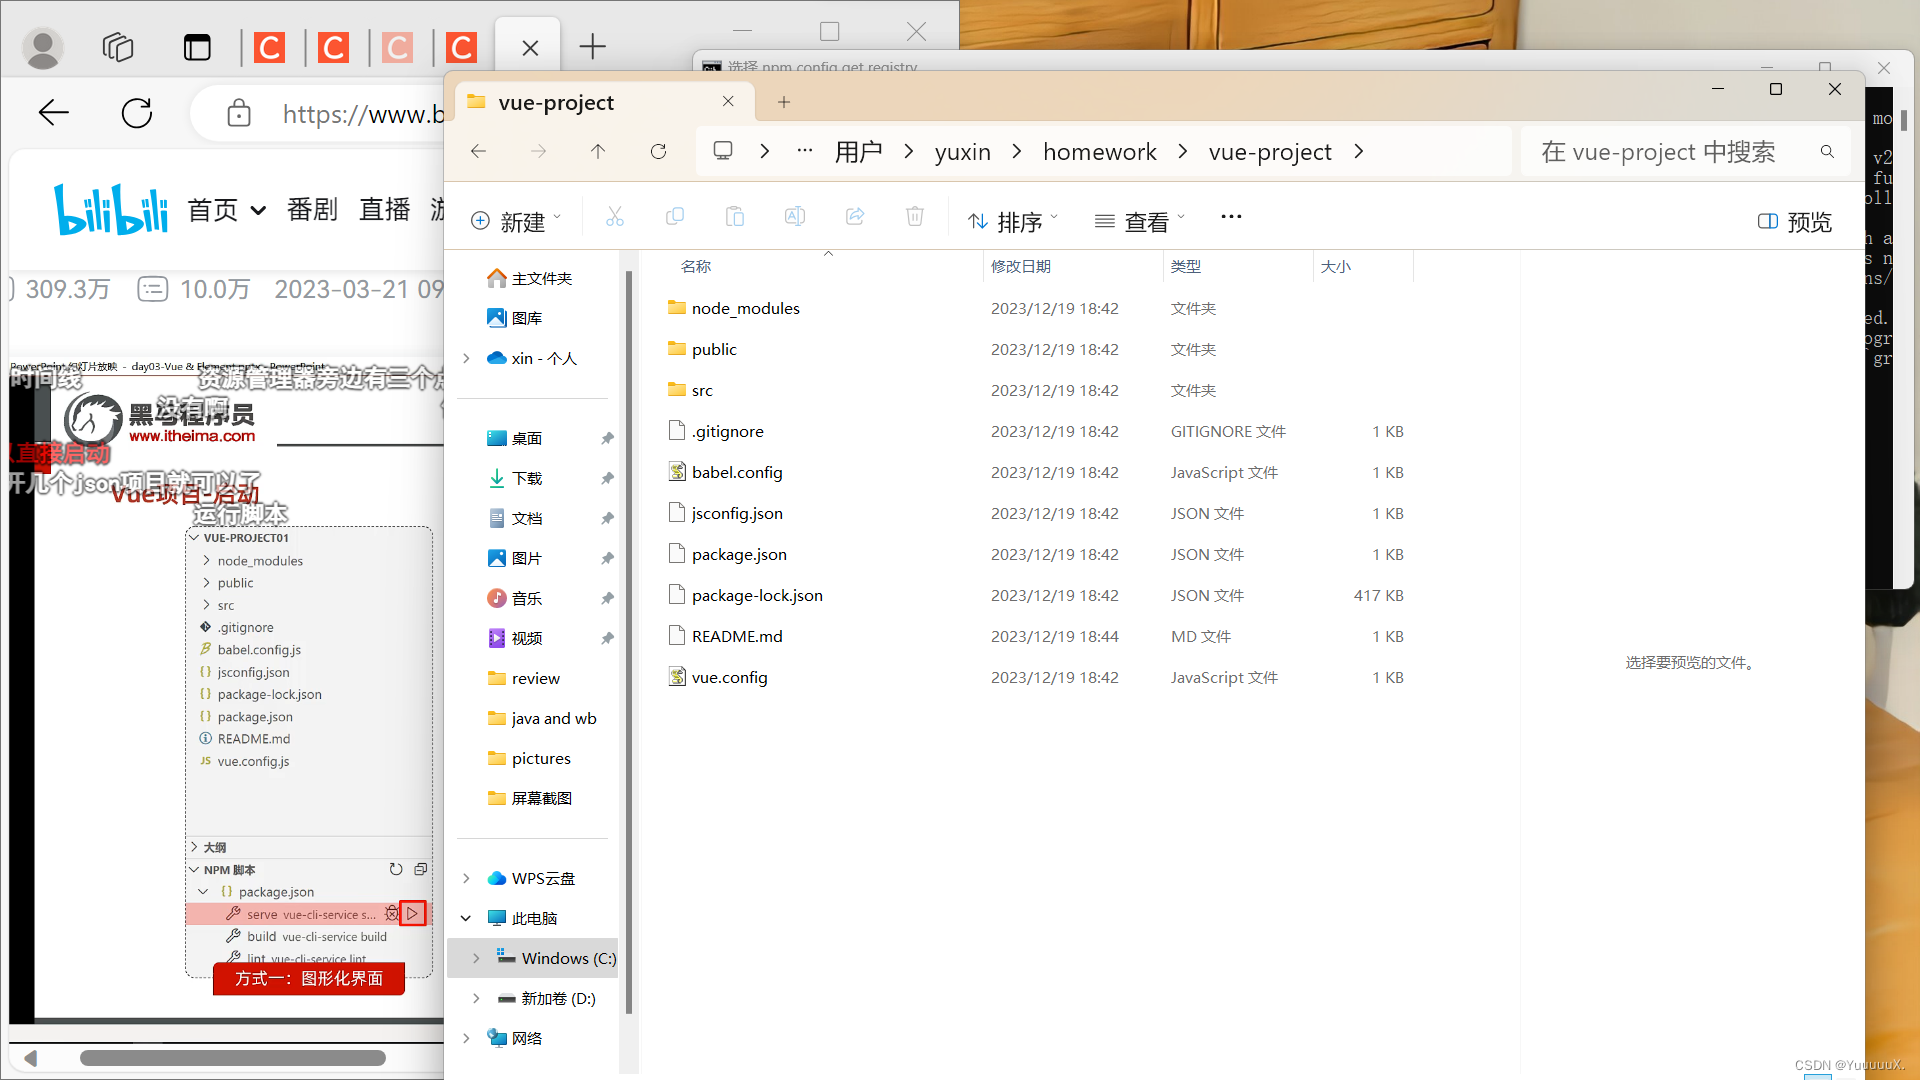
Task: Open the 番剧 menu on bilibili
Action: [313, 210]
